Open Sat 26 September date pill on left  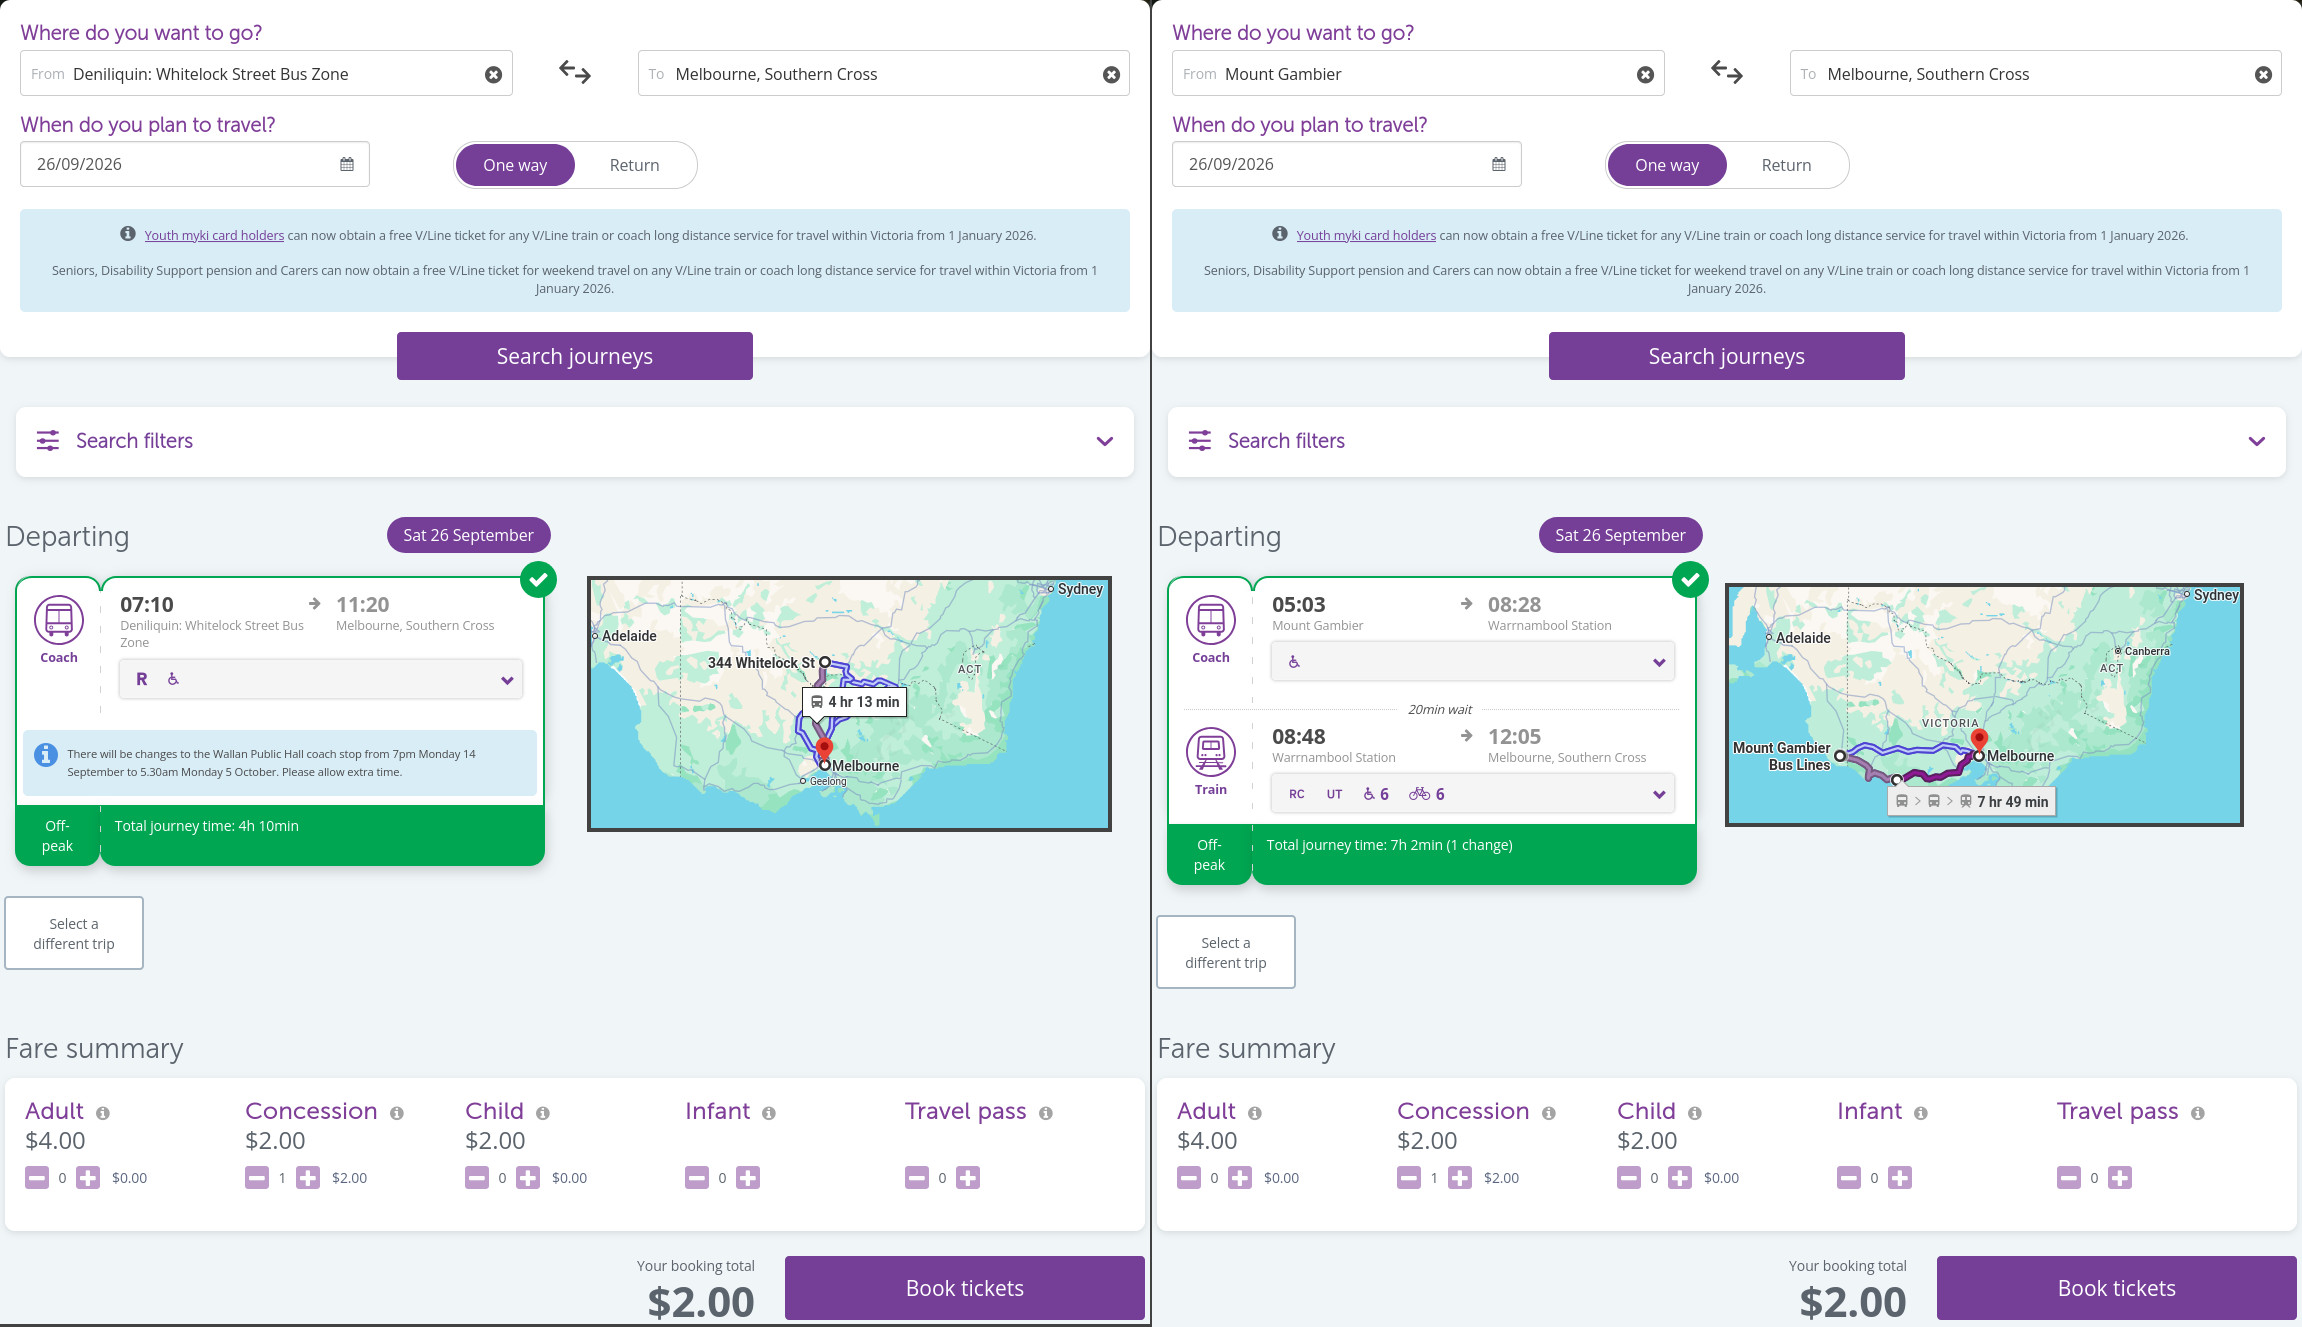[x=468, y=535]
